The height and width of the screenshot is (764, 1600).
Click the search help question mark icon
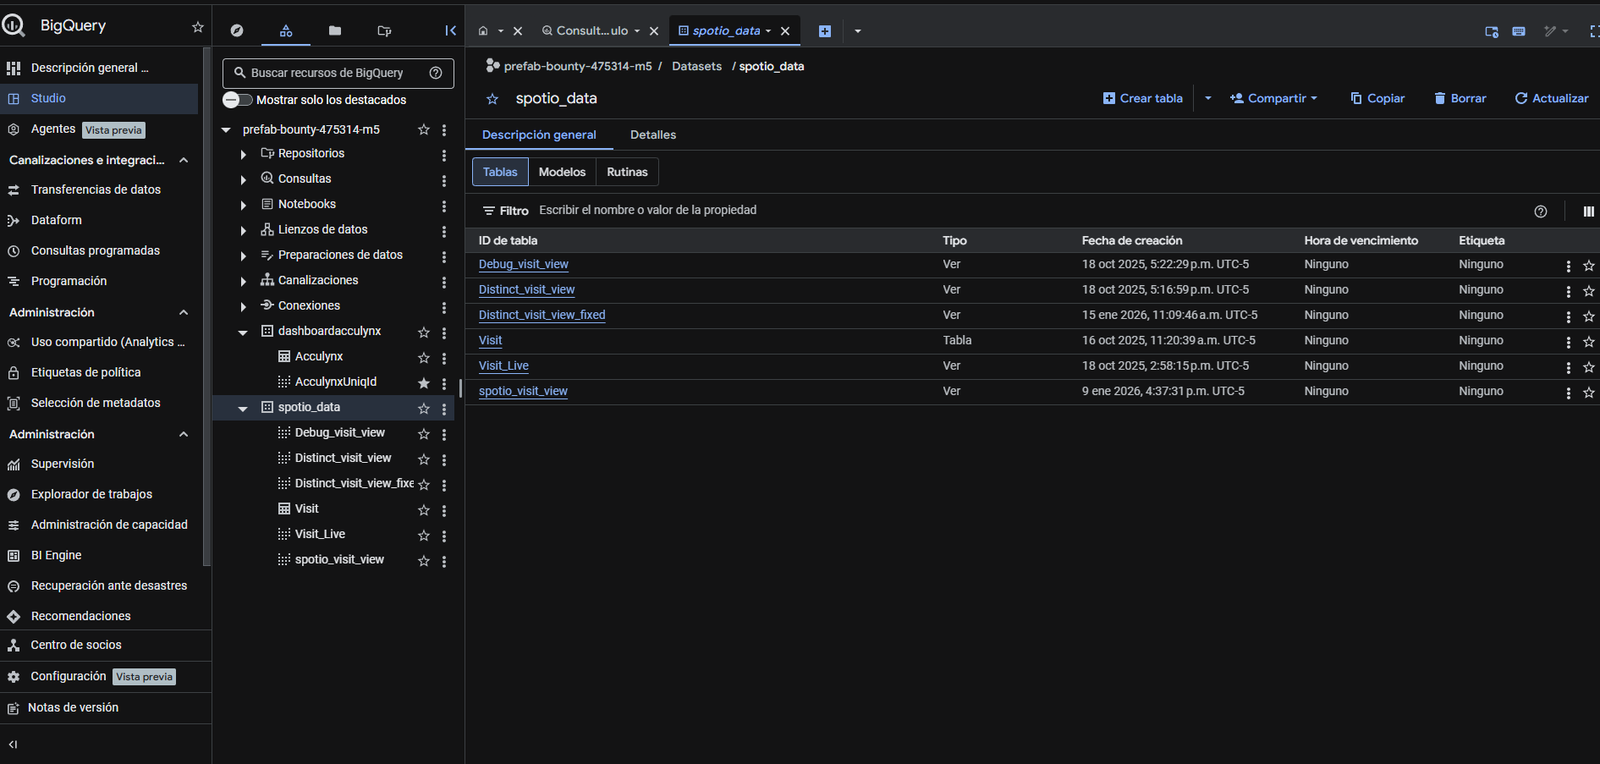[x=436, y=73]
